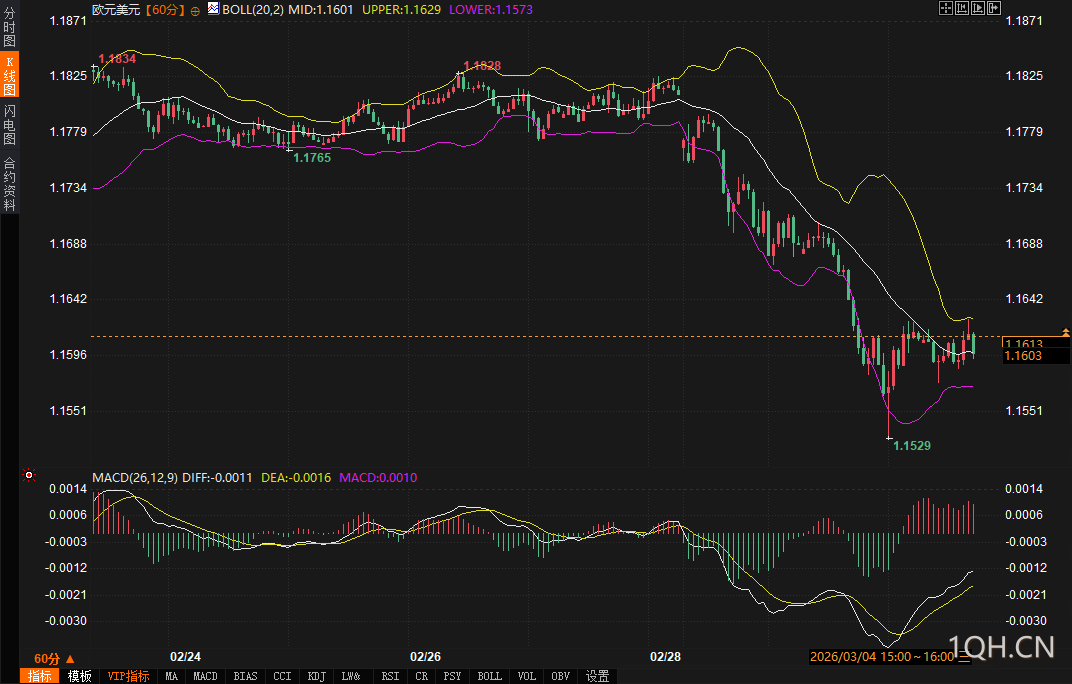Click the orange price alert marker on right axis

1066,331
